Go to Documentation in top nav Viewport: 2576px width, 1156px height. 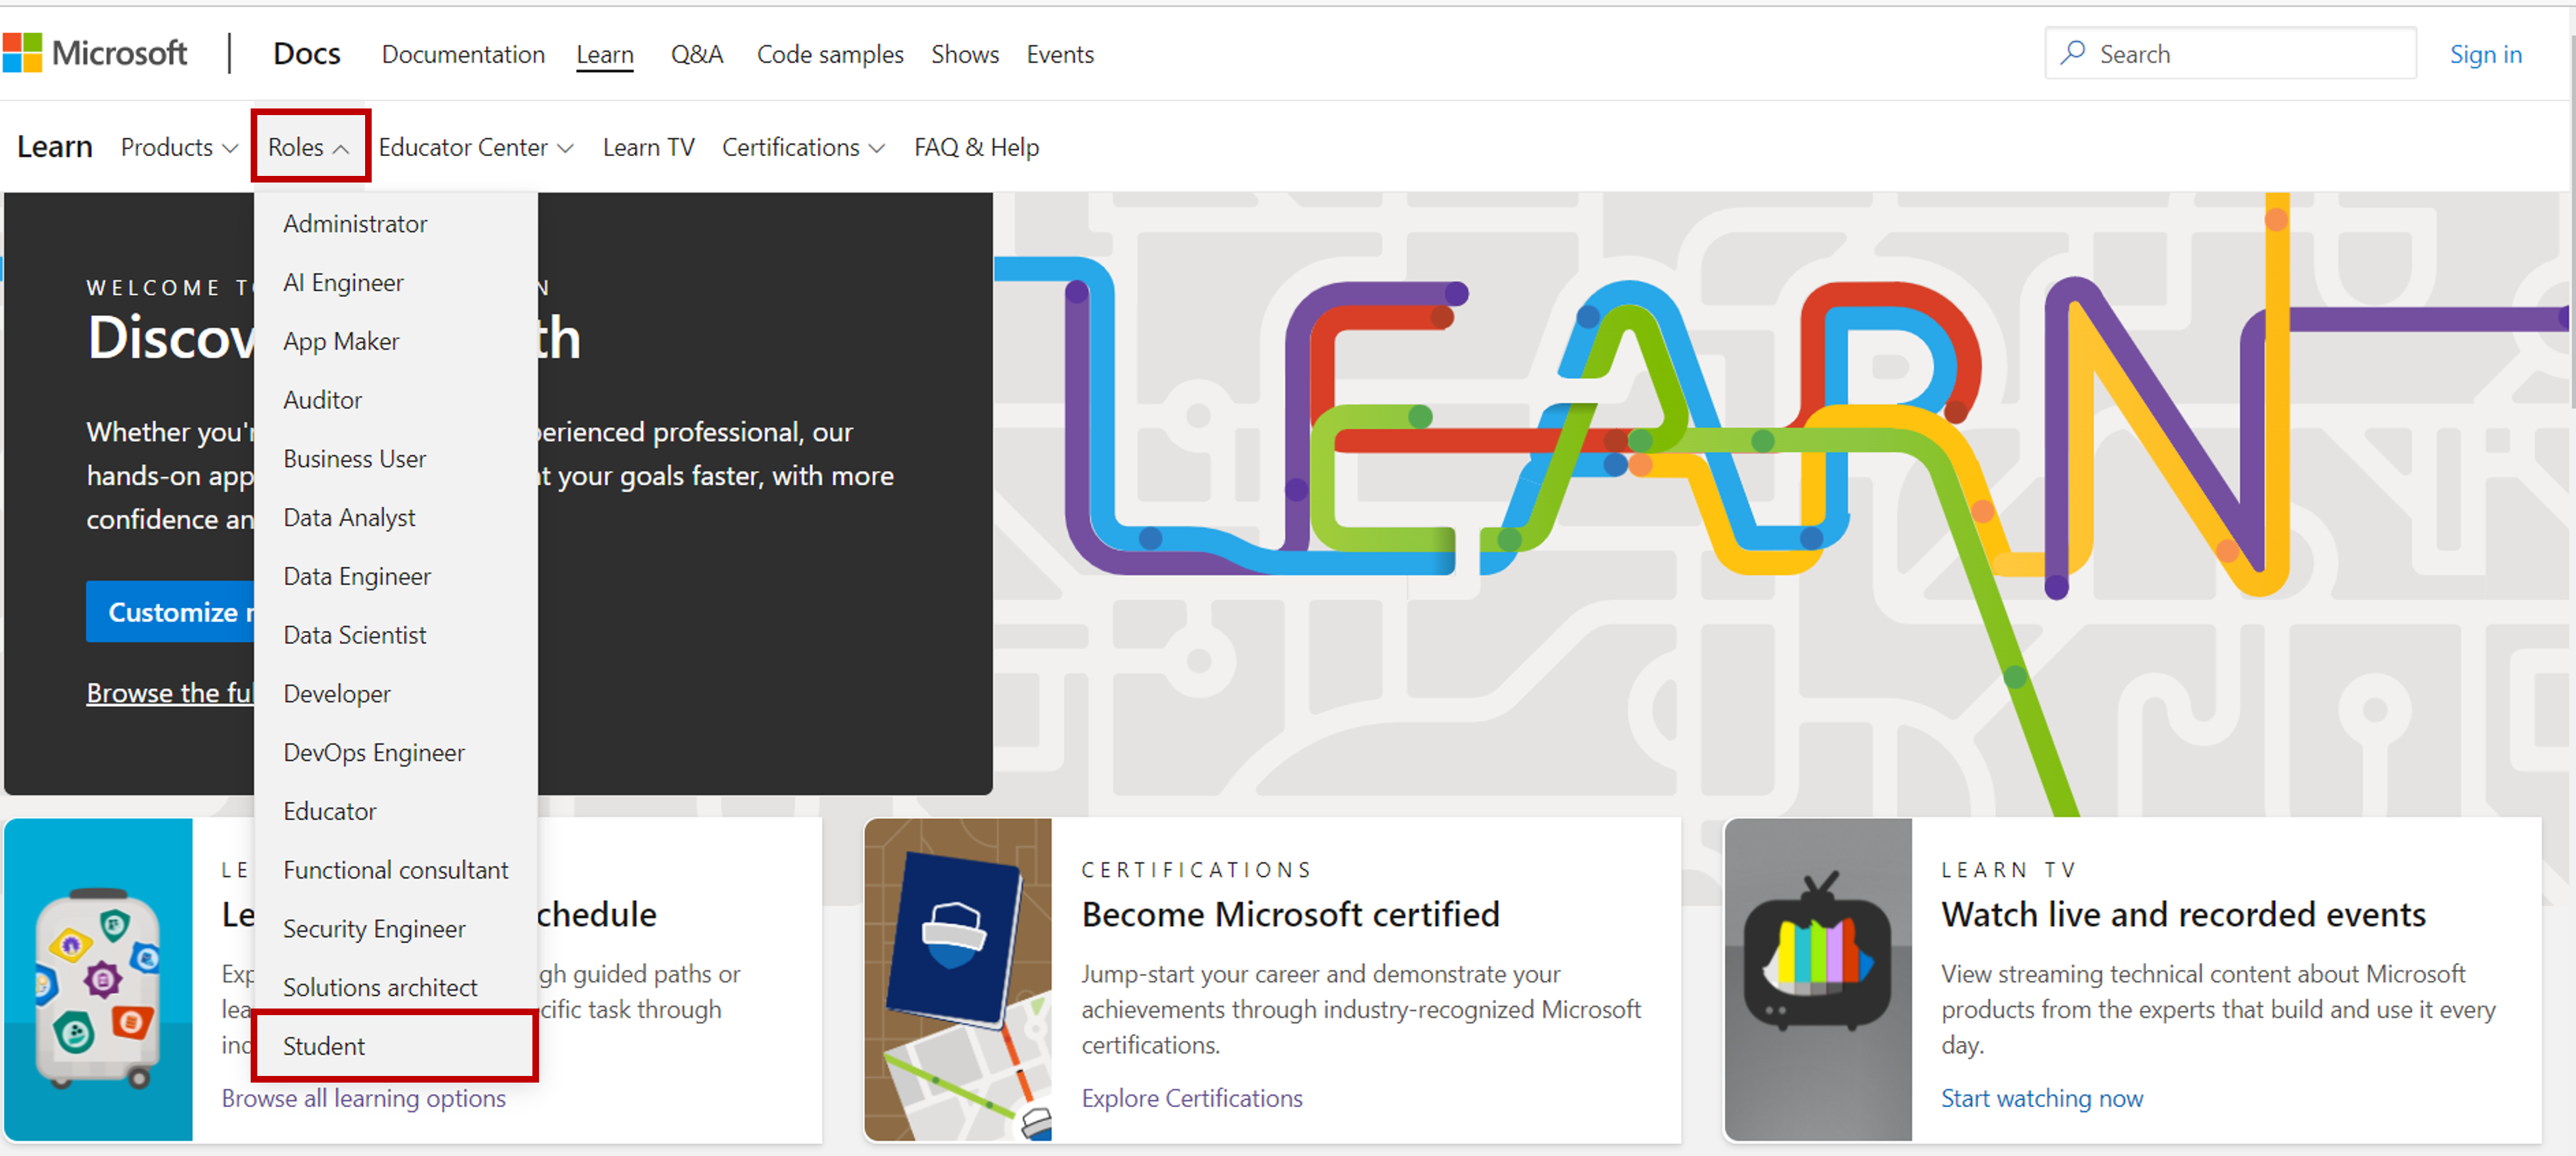click(x=463, y=54)
